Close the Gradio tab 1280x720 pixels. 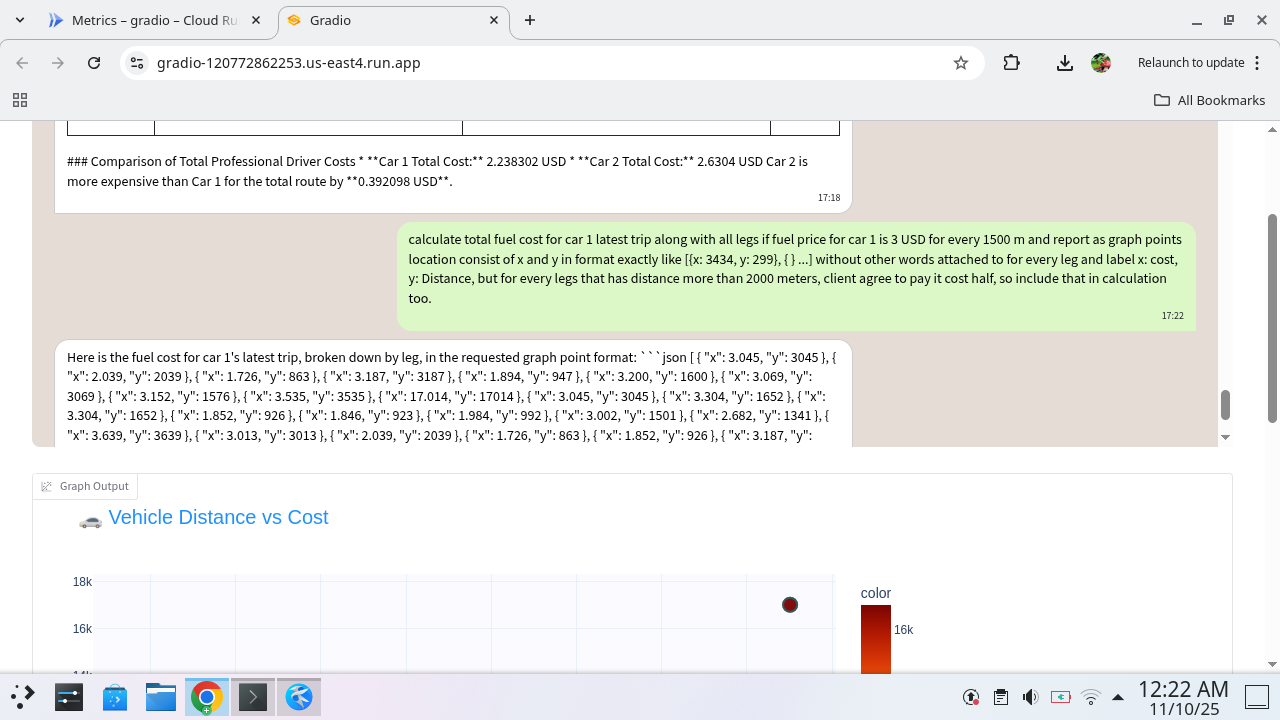click(494, 20)
